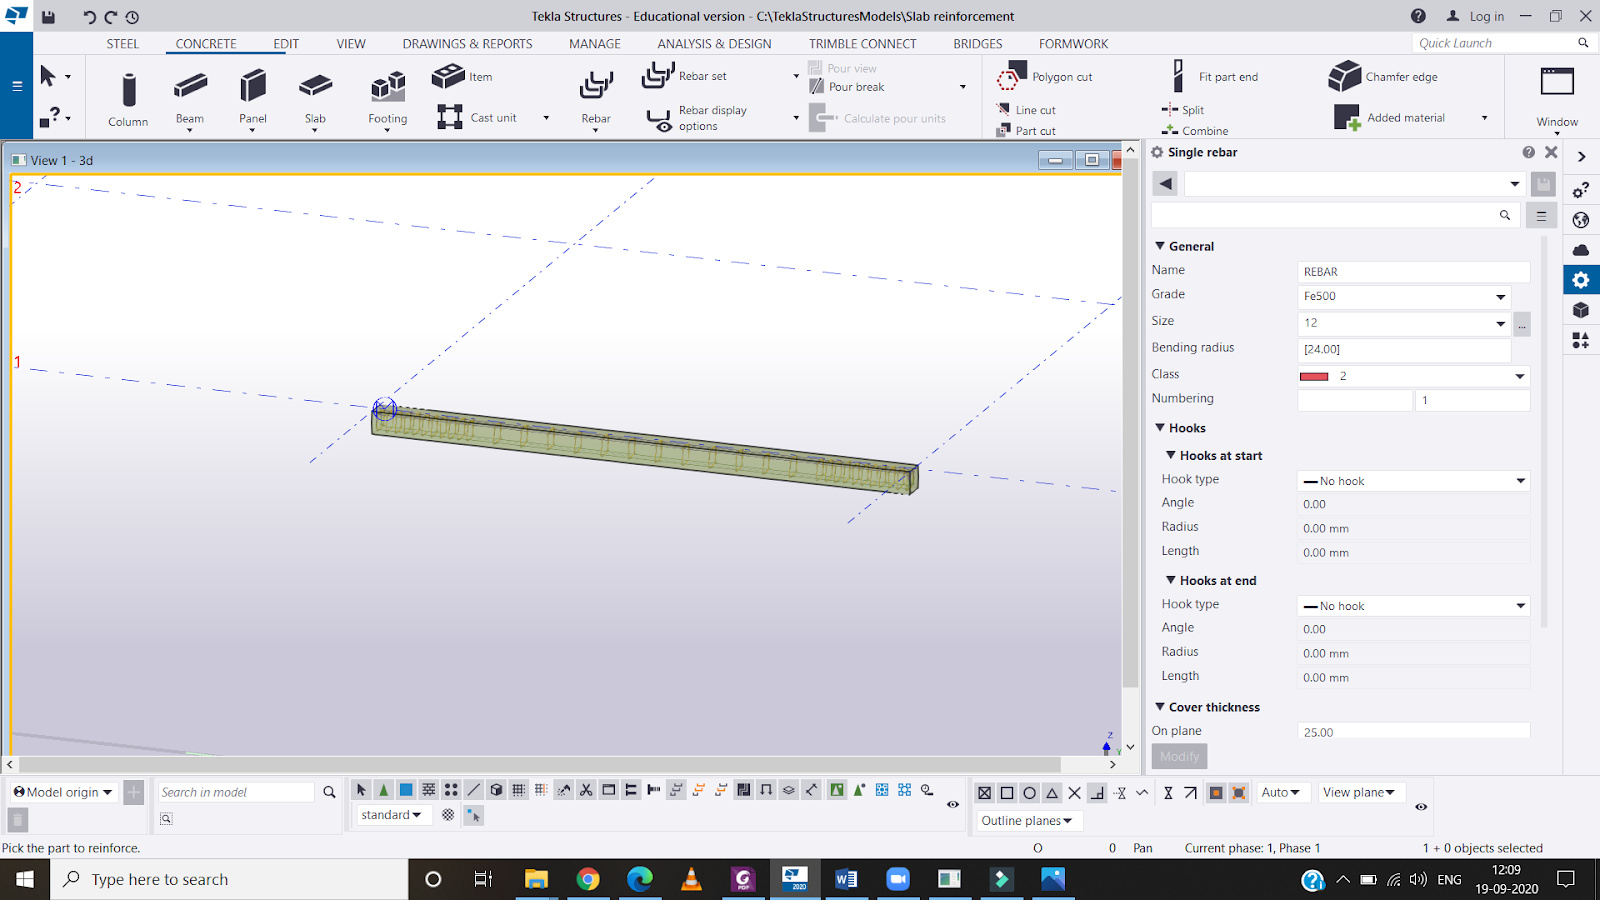Click the Modify button
1600x900 pixels.
1180,756
